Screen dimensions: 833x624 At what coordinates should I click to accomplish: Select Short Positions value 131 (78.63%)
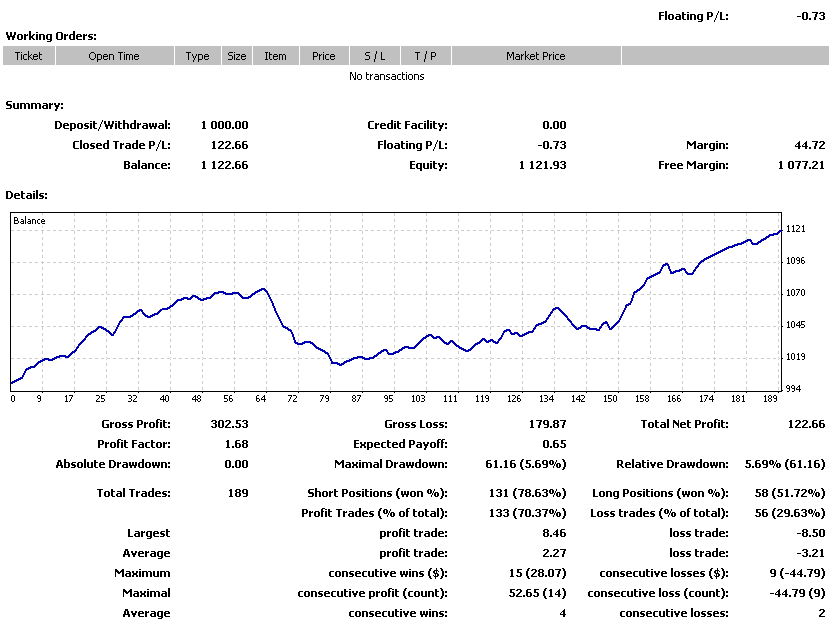[x=528, y=493]
